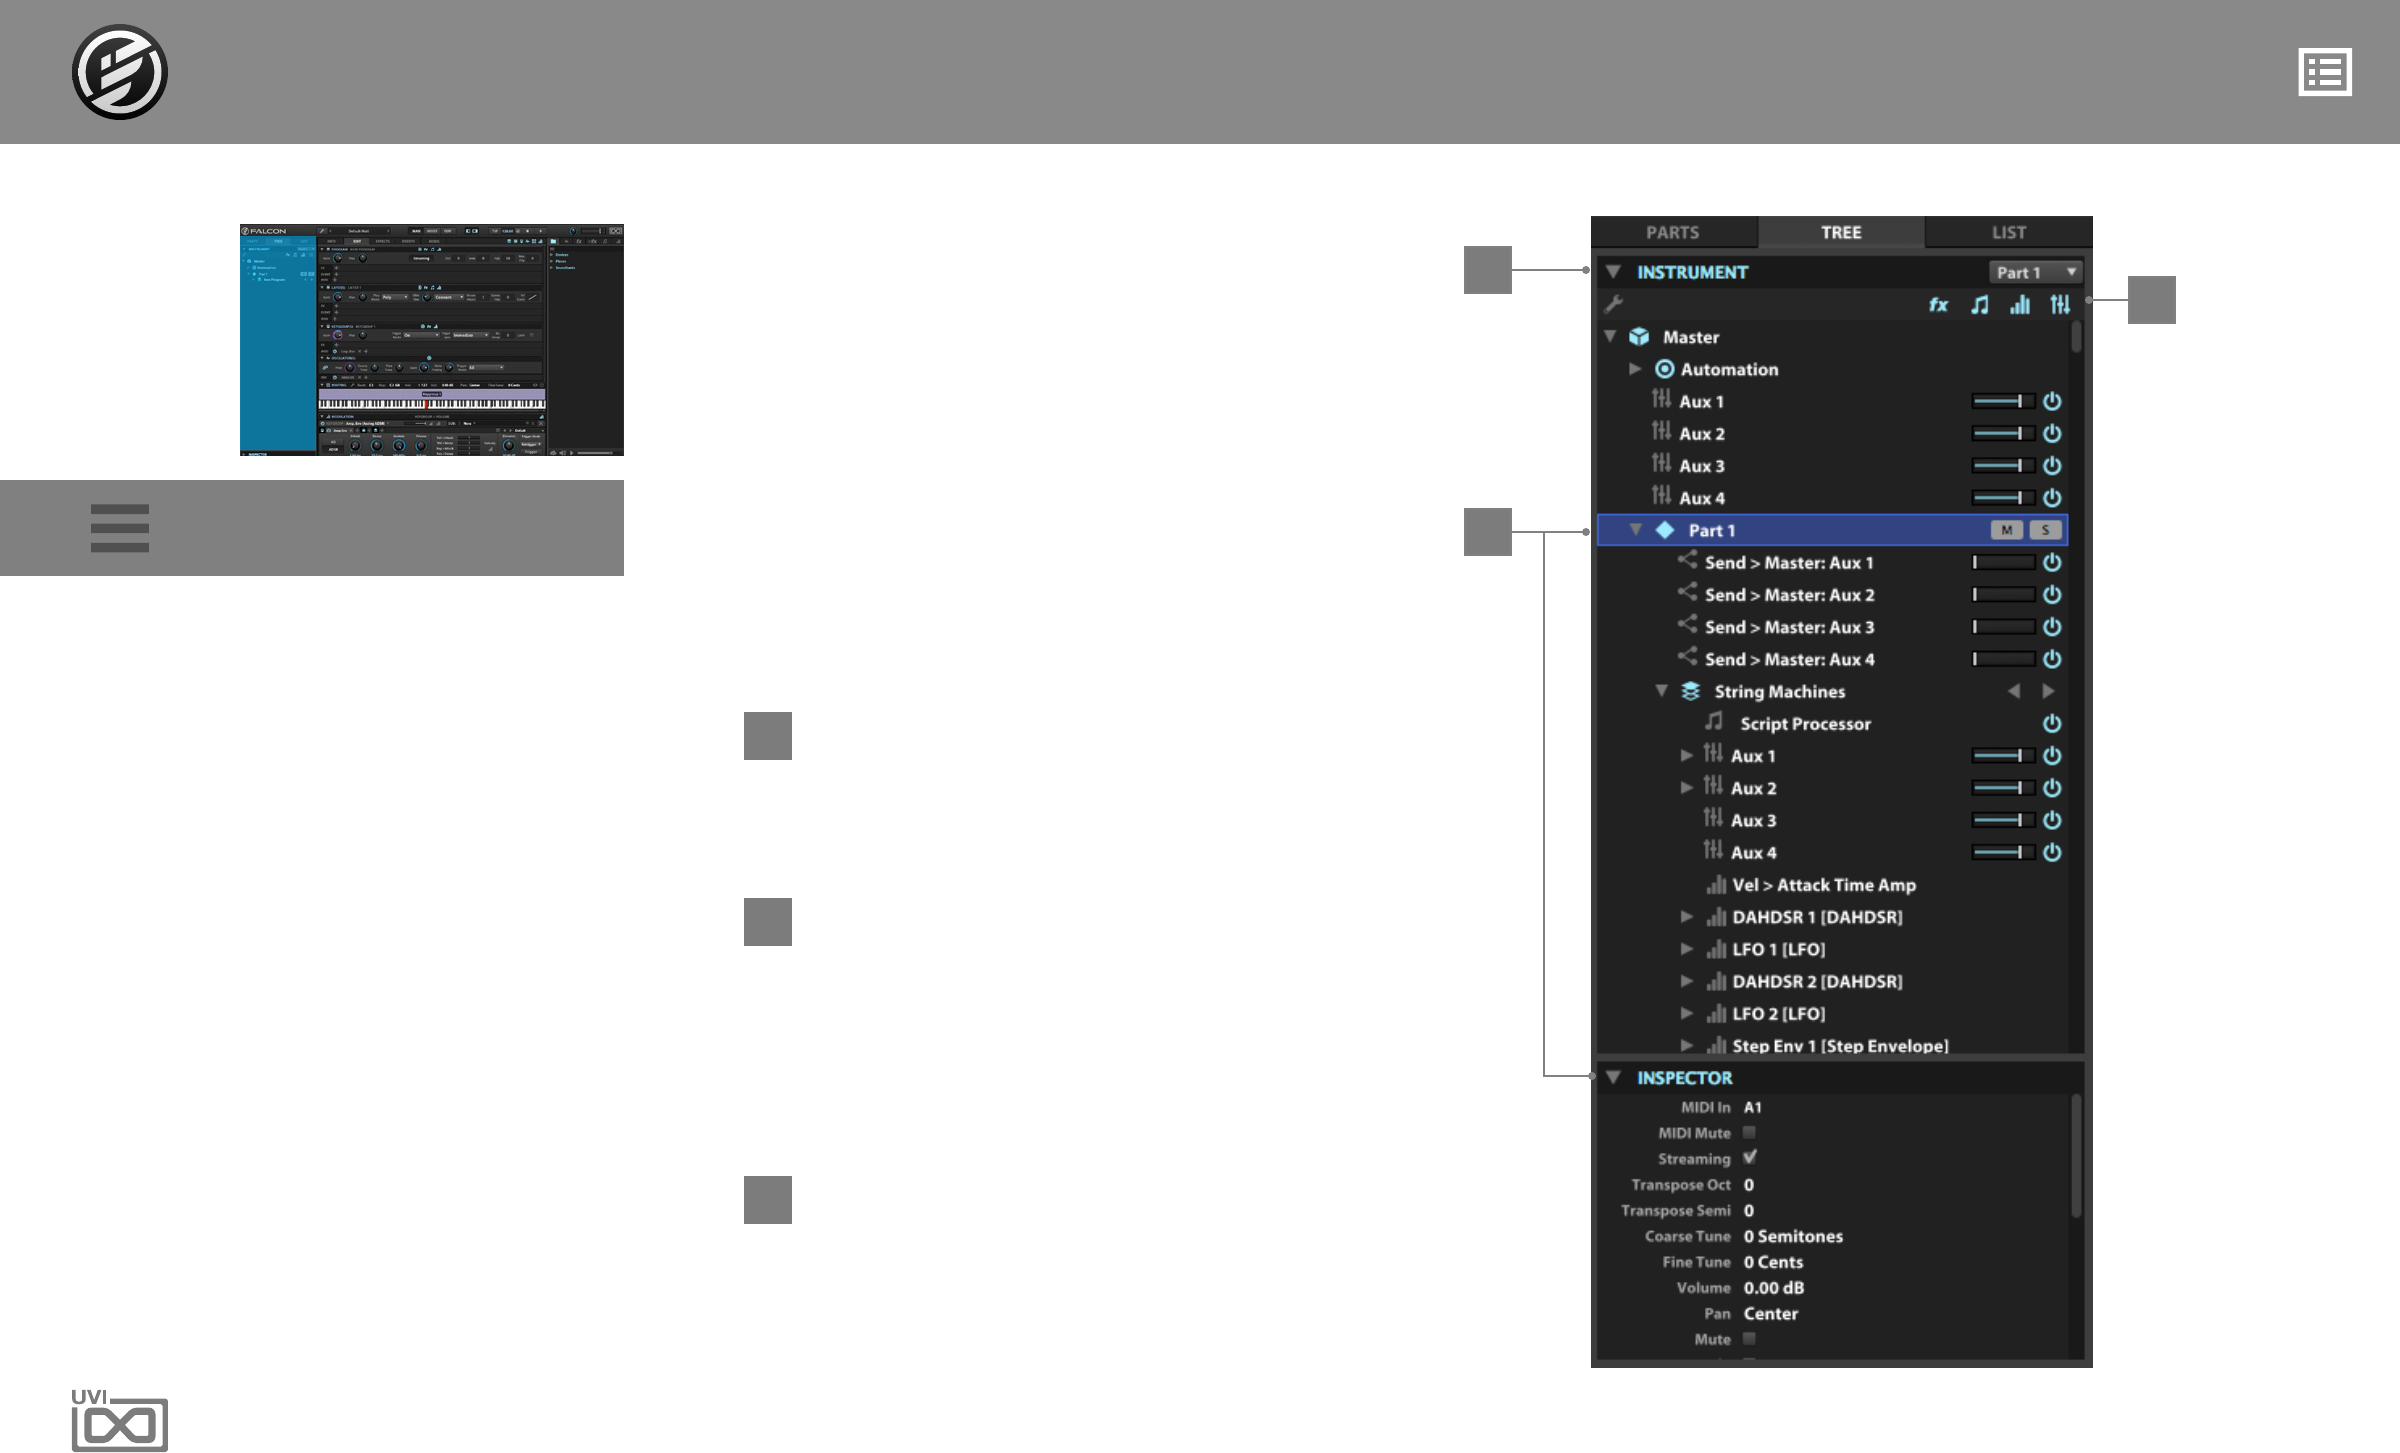Disable the Script Processor power button
The image size is (2400, 1453).
(x=2052, y=723)
